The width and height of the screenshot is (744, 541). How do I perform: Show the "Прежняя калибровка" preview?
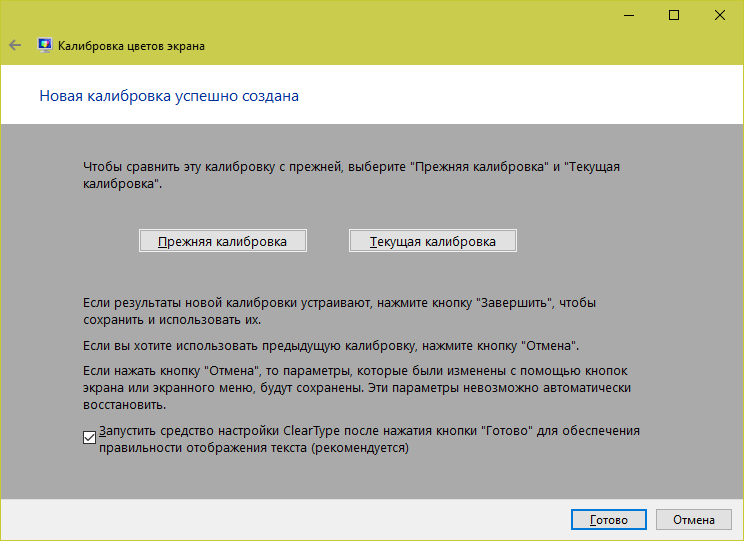(222, 241)
